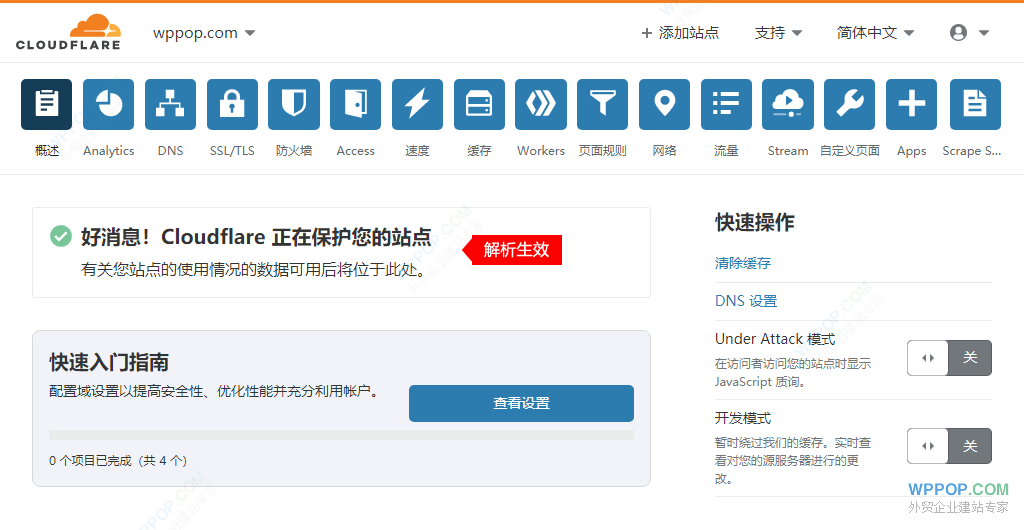
Task: Click the SSL/TLS tab label
Action: pos(232,151)
